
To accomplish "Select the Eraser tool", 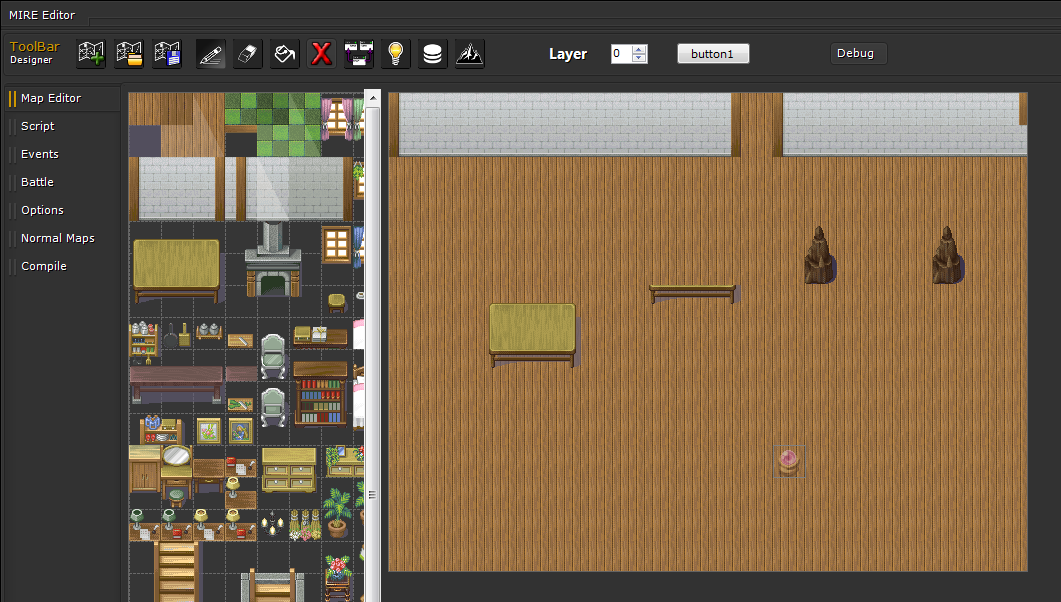I will pos(247,54).
